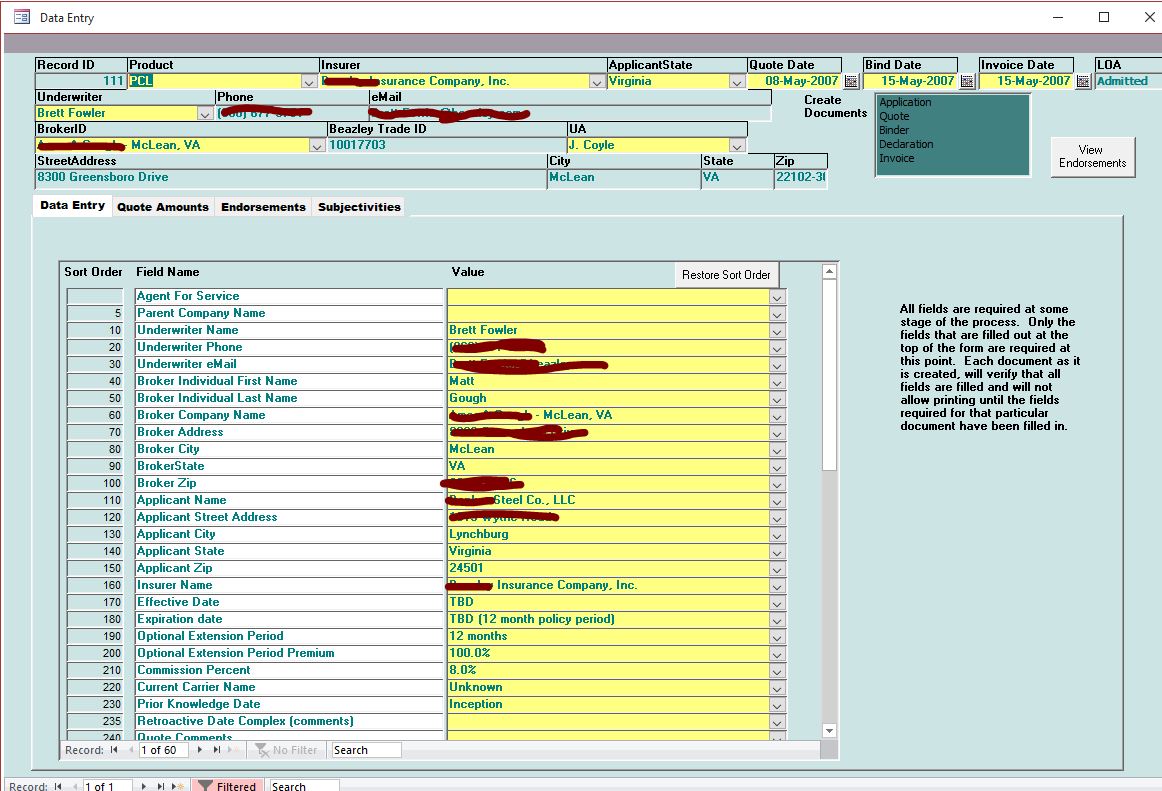Jump to last record in field subform

(217, 750)
